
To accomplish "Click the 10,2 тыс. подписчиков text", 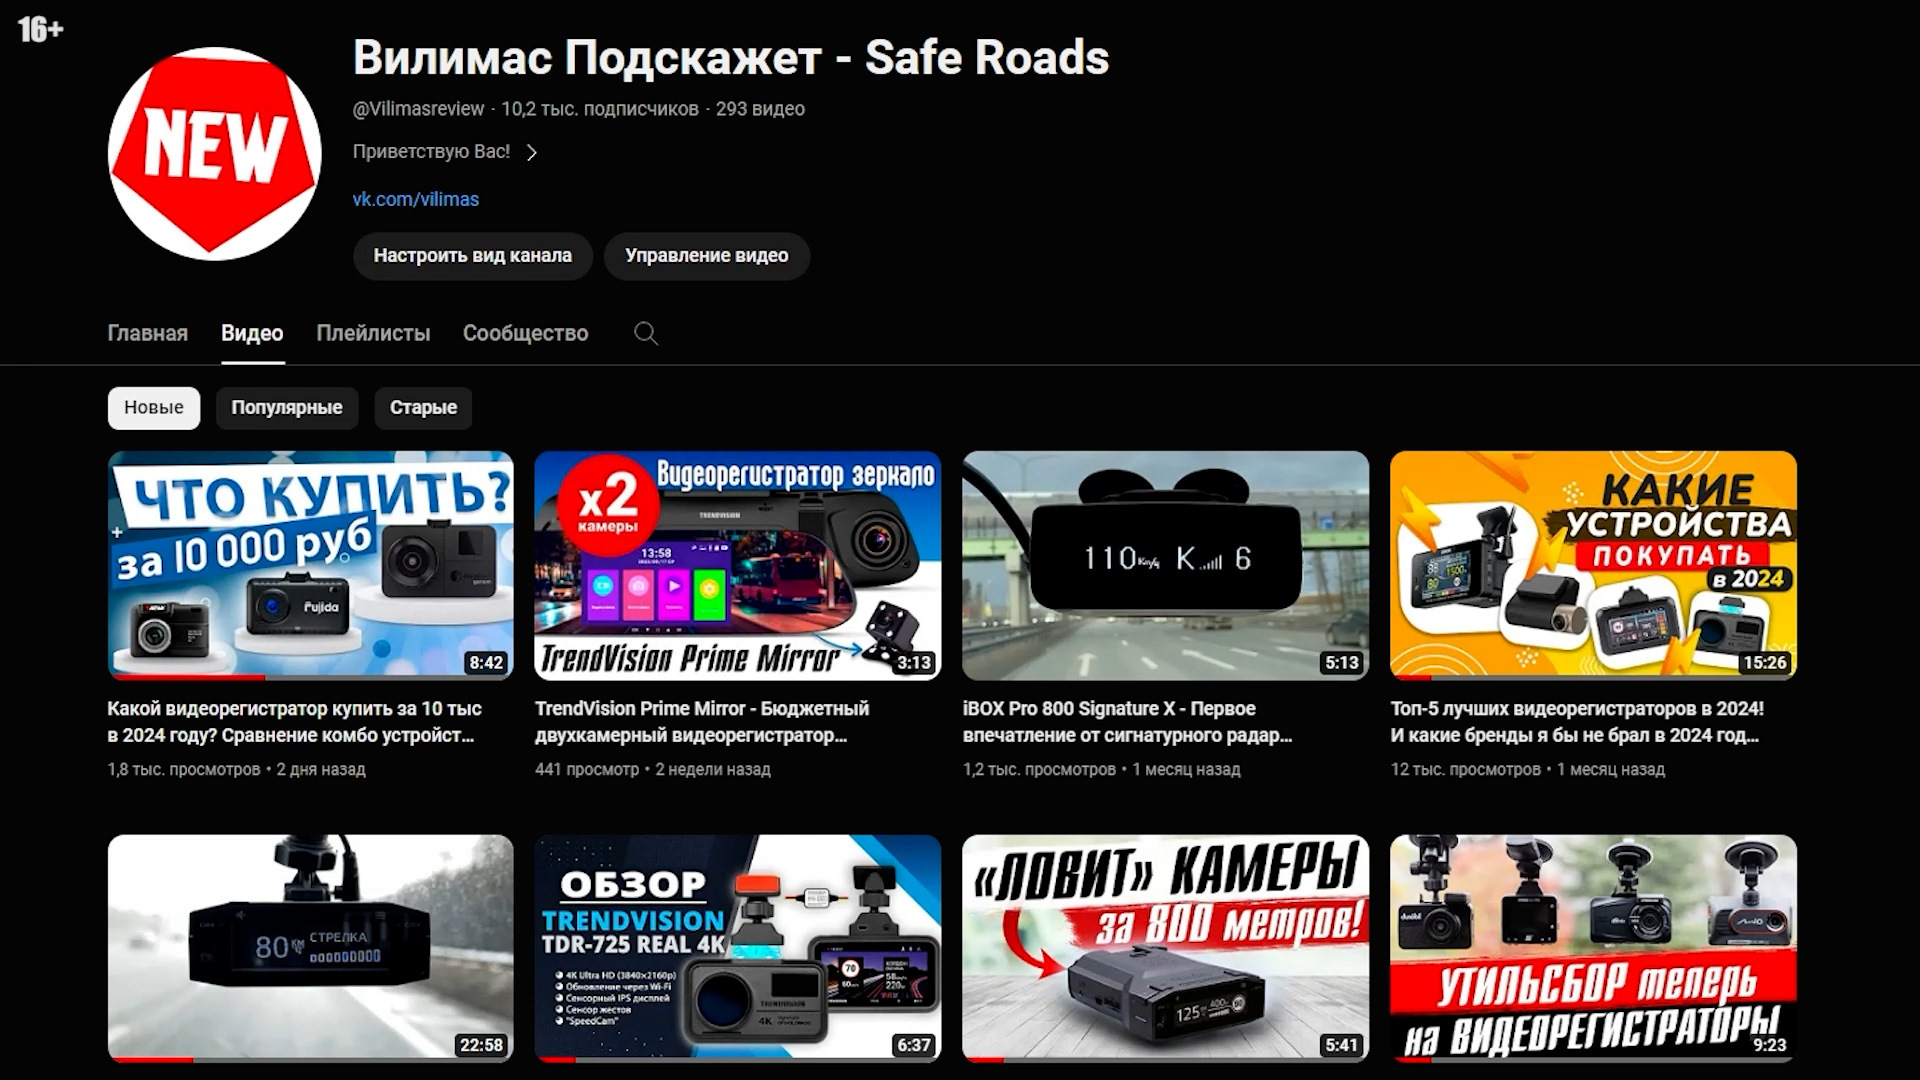I will [x=600, y=109].
